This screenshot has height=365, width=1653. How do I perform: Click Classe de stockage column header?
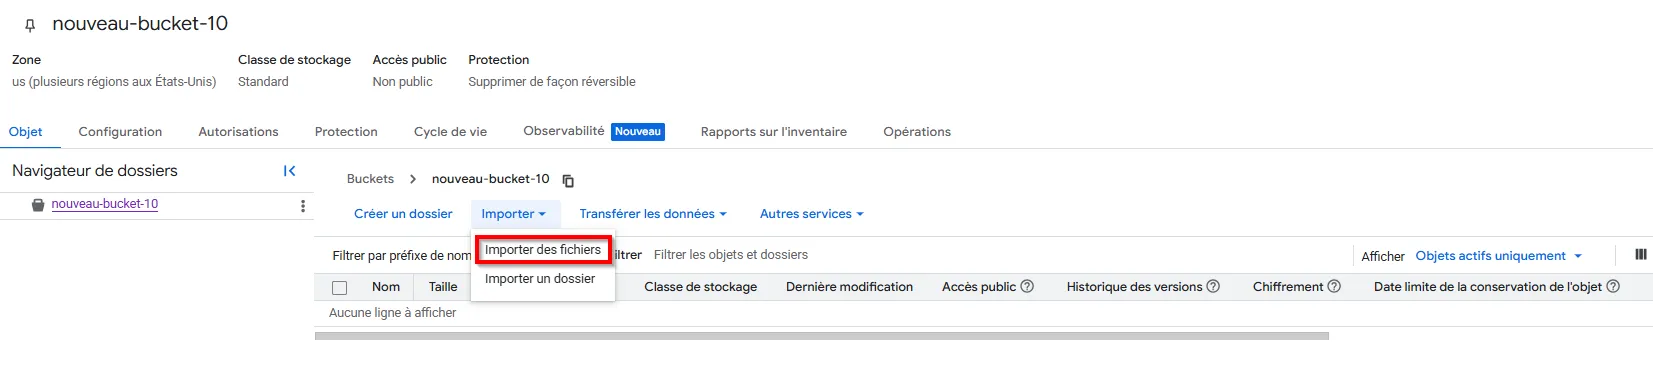click(701, 287)
